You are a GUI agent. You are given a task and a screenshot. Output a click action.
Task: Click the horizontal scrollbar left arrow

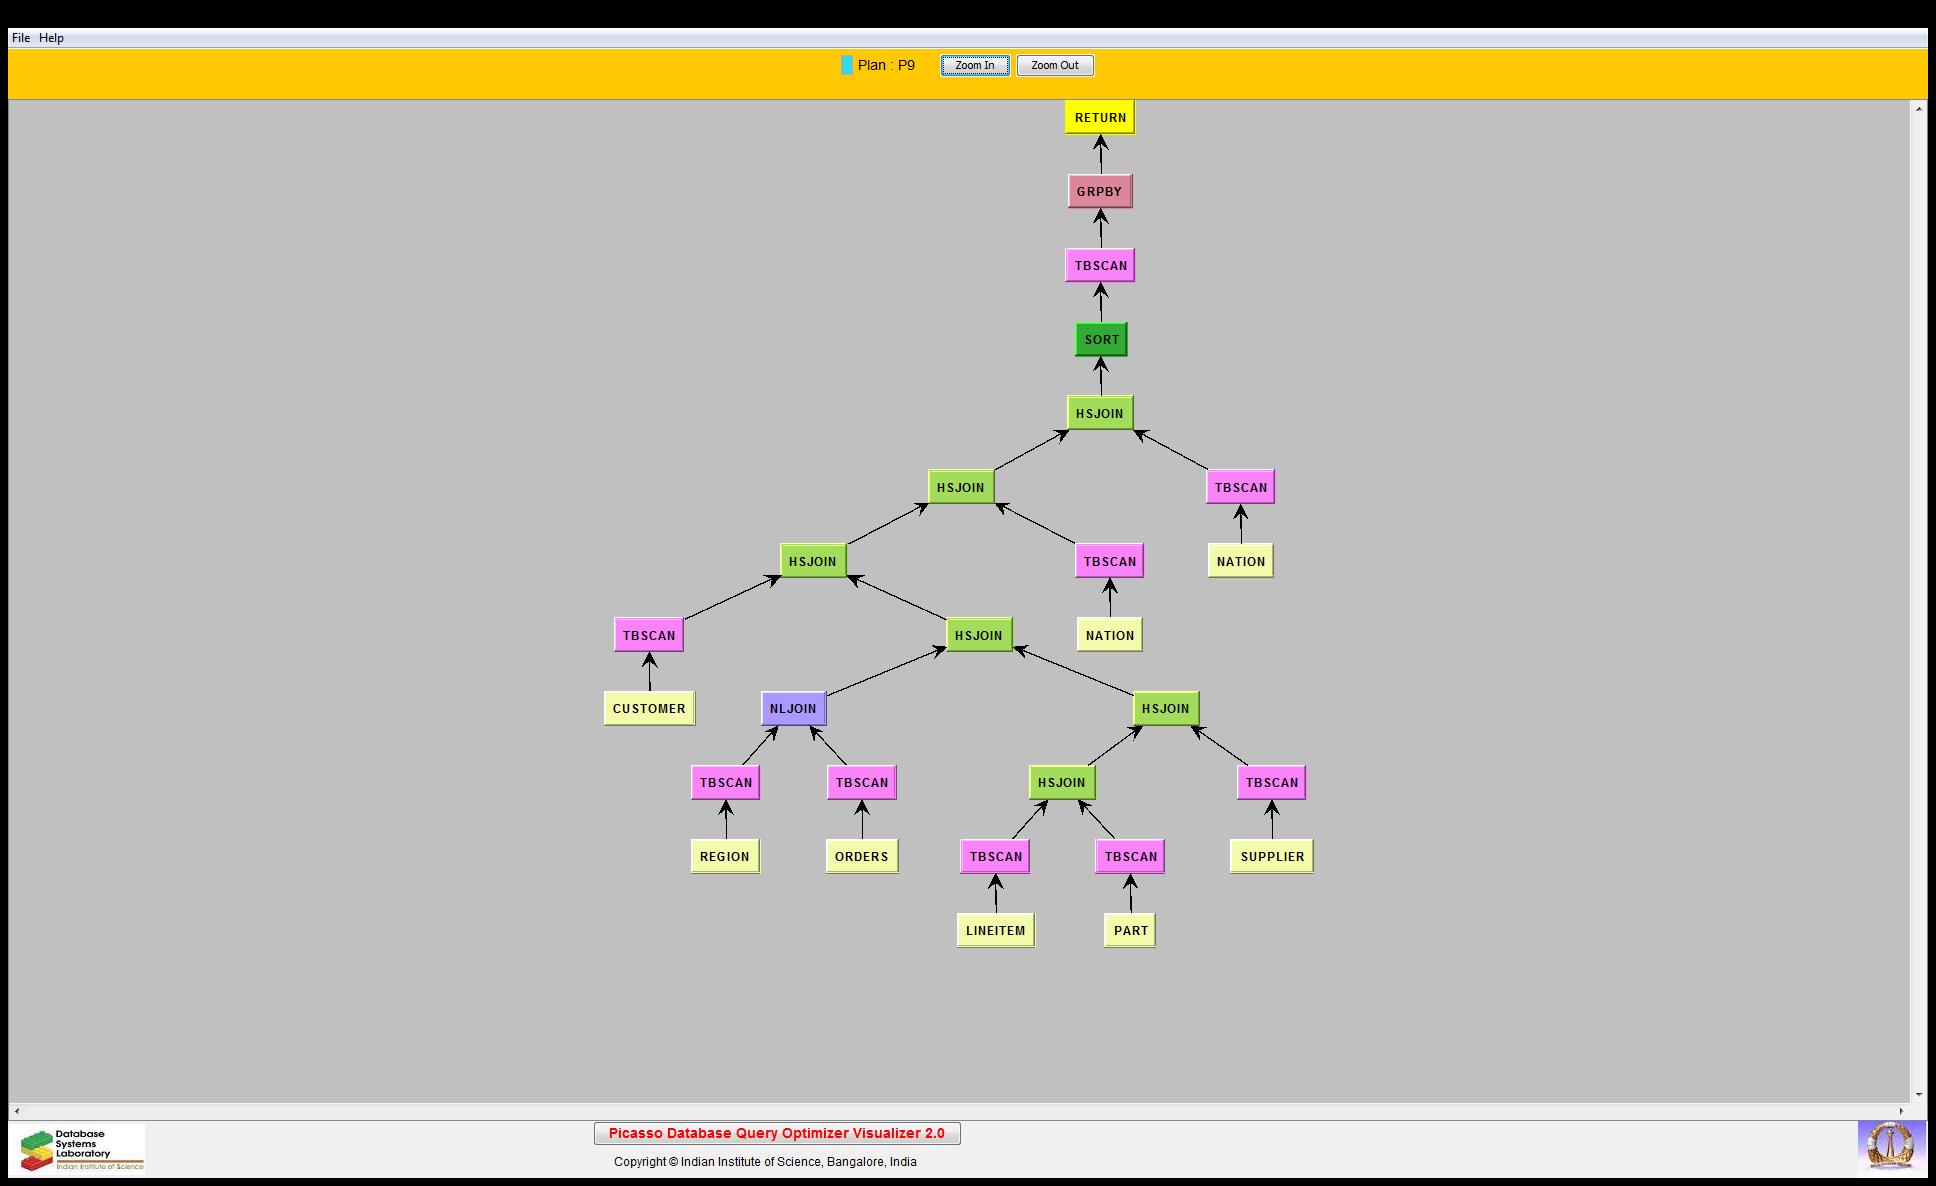click(16, 1110)
